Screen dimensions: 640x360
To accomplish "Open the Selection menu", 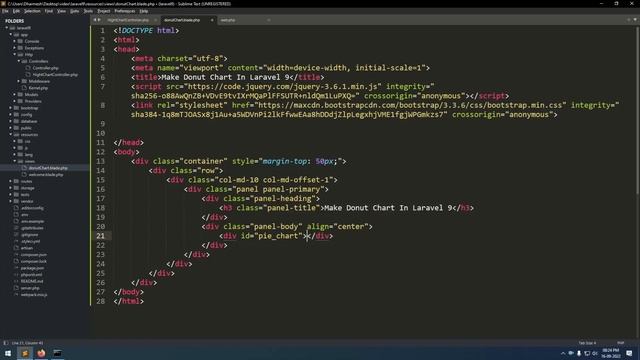I will tap(32, 11).
